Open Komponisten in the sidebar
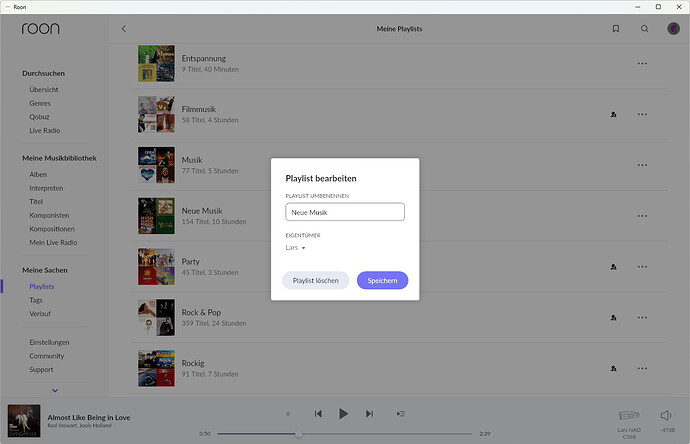This screenshot has width=690, height=444. pos(49,215)
